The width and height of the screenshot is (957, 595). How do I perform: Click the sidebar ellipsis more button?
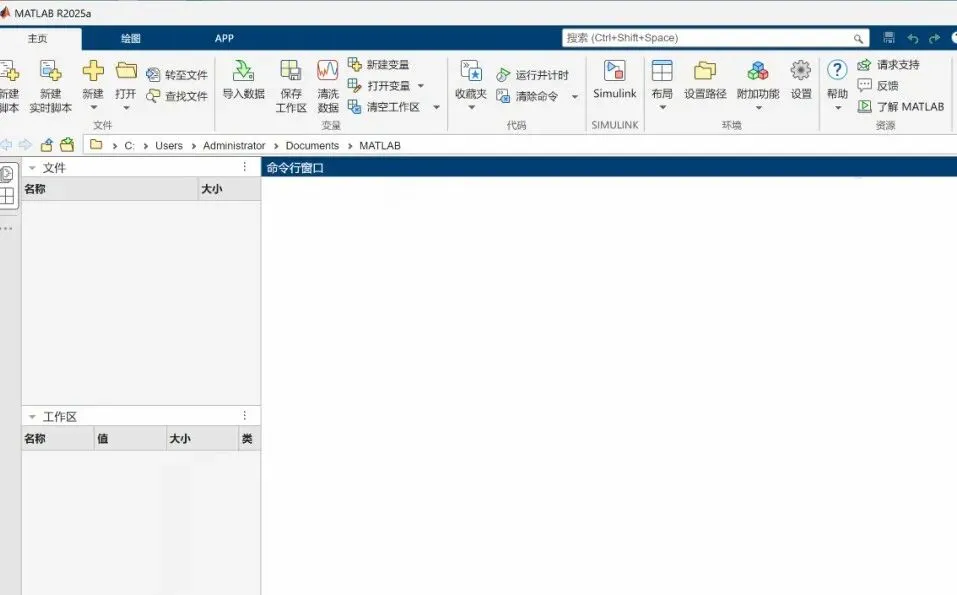coord(7,228)
